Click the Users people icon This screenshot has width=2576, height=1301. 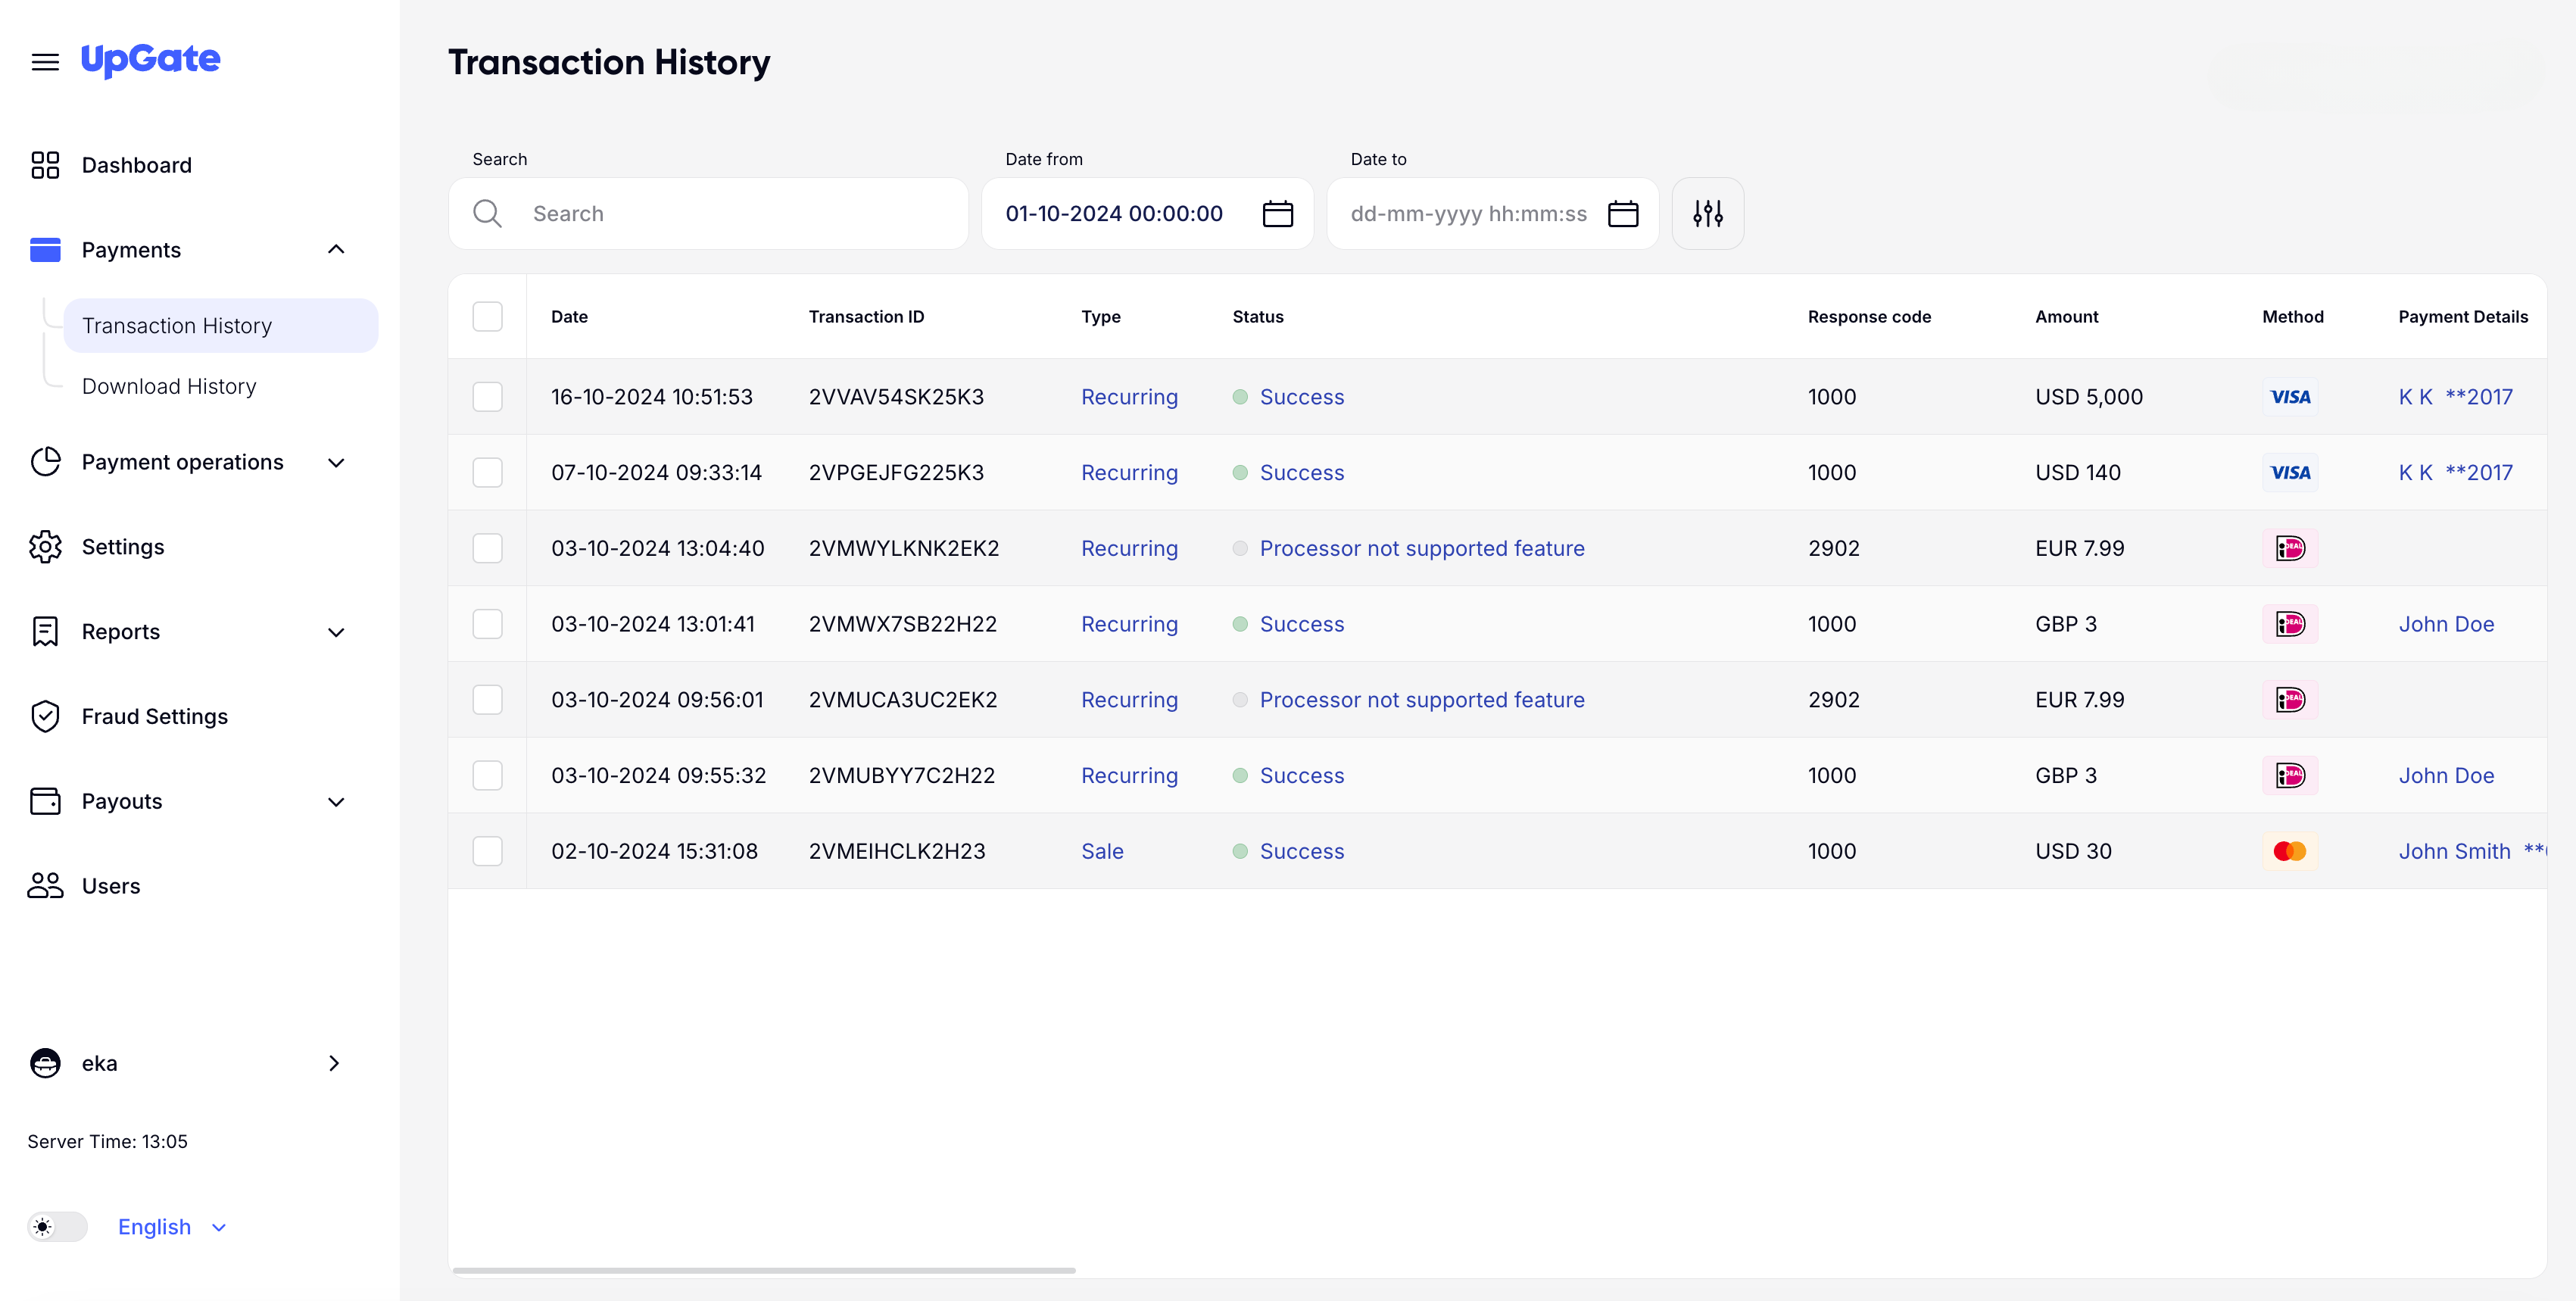[45, 886]
